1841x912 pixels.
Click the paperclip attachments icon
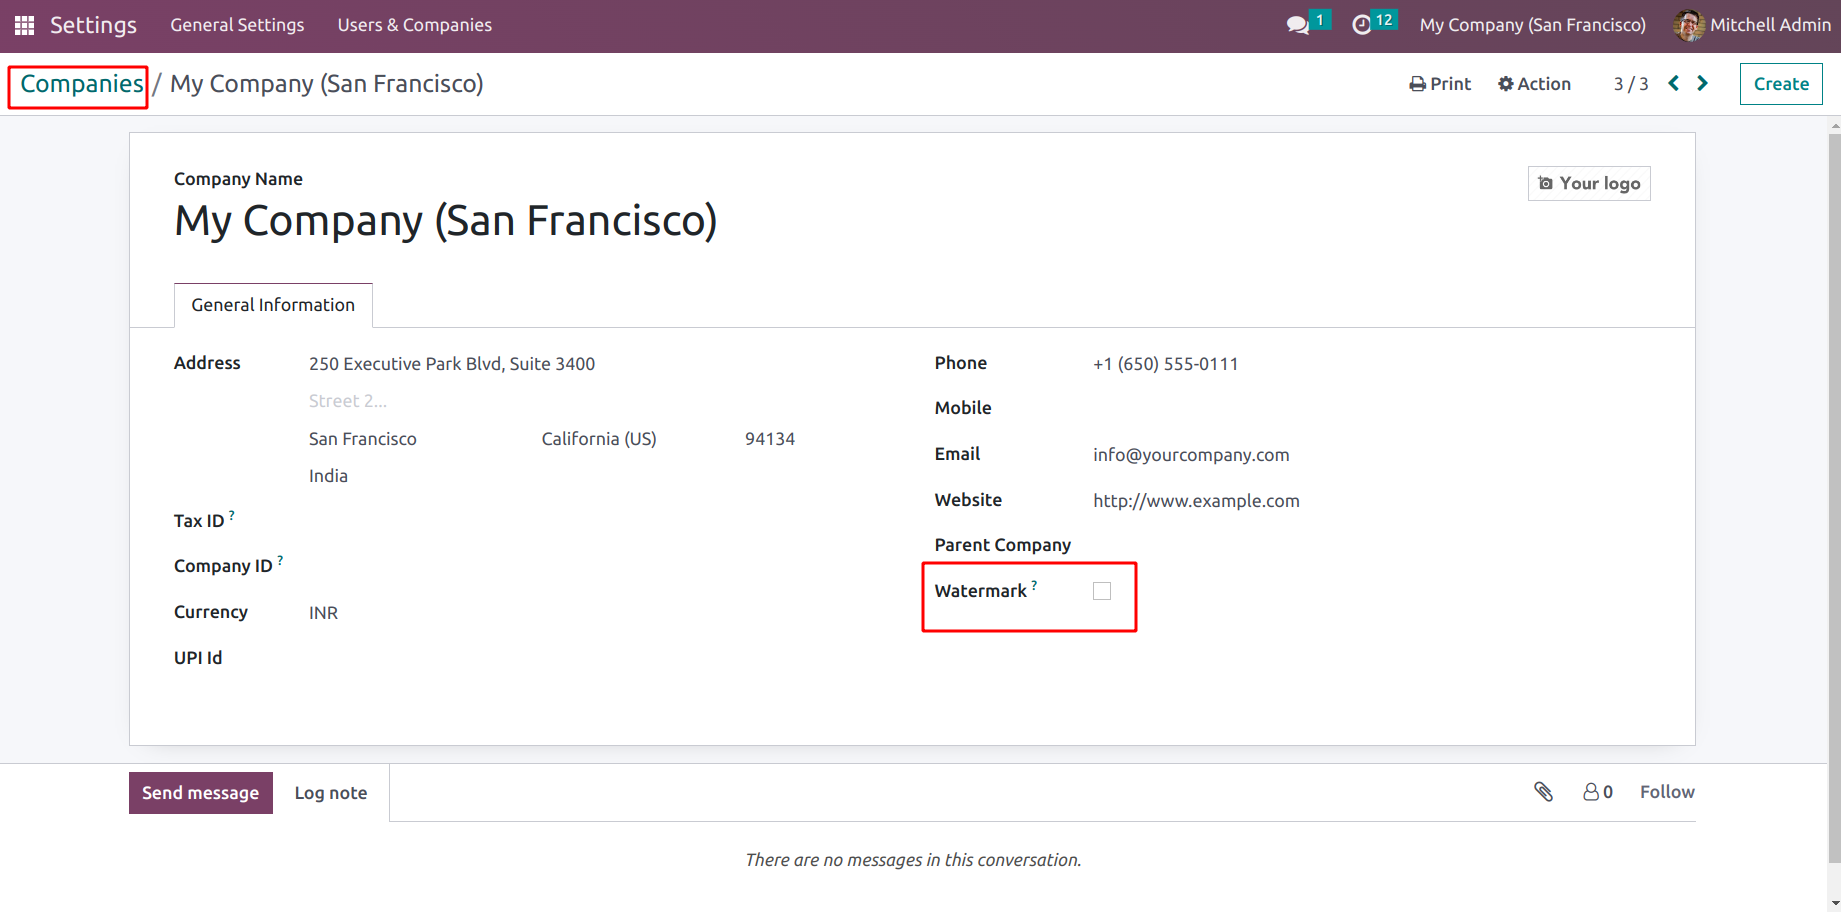pos(1543,792)
